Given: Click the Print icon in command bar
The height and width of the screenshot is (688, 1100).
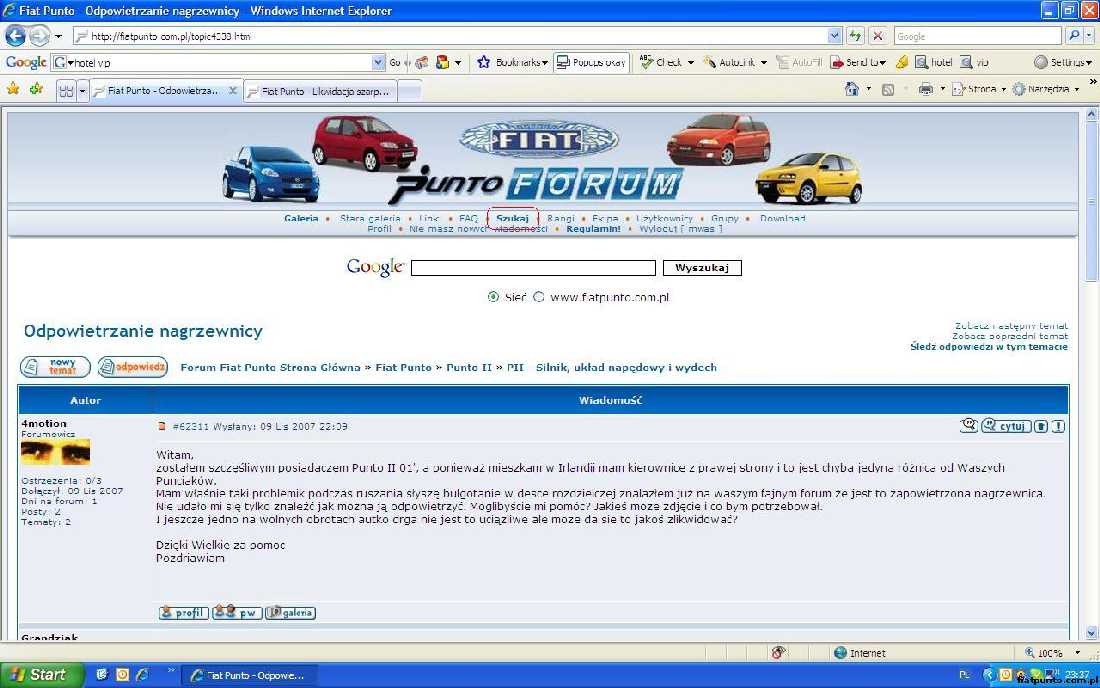Looking at the screenshot, I should click(x=926, y=89).
